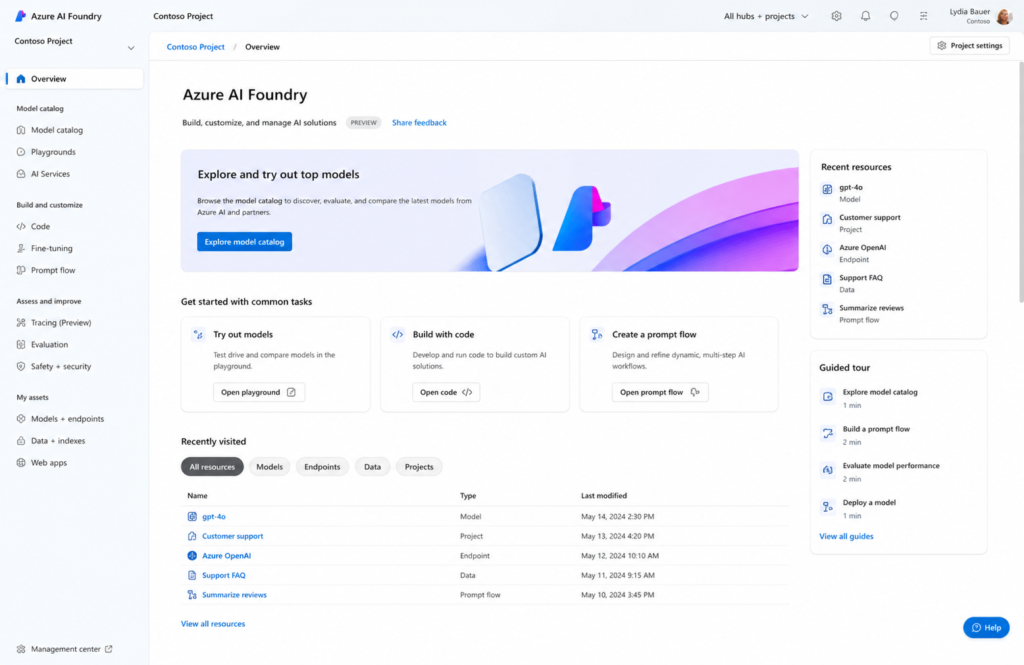Click Azure OpenAI icon in Recent resources
Viewport: 1024px width, 665px height.
pos(827,250)
